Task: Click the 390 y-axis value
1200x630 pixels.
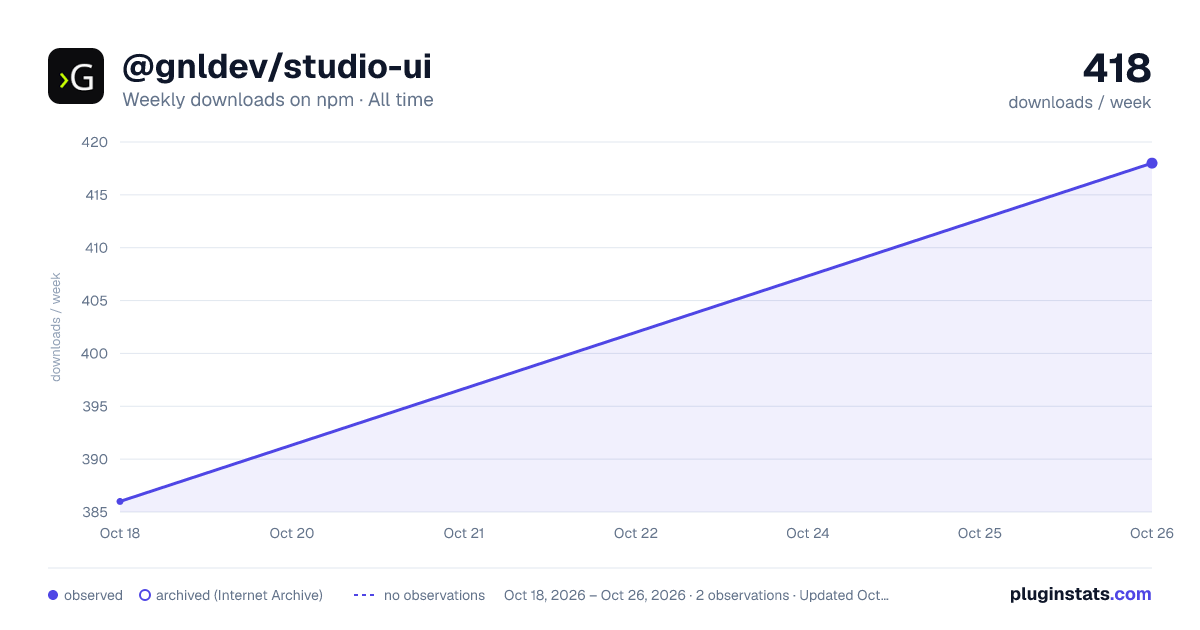Action: tap(96, 460)
